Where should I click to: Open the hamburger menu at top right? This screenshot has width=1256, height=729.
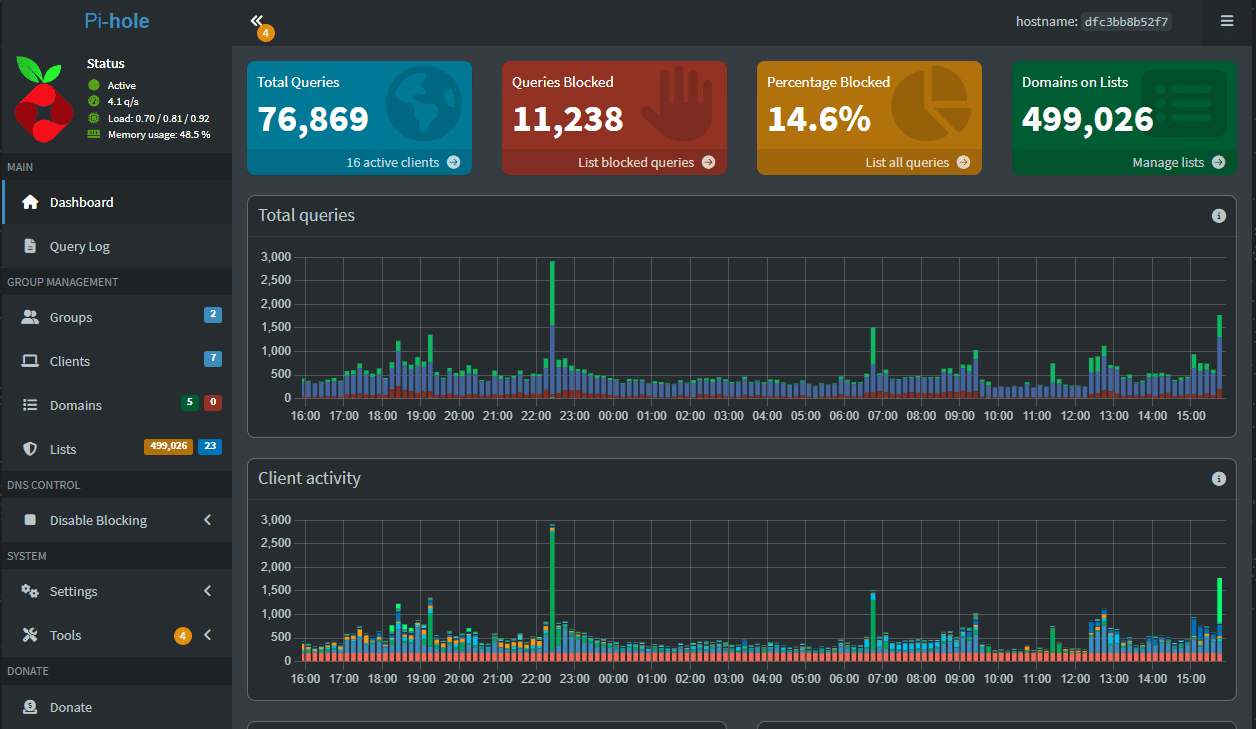coord(1227,21)
